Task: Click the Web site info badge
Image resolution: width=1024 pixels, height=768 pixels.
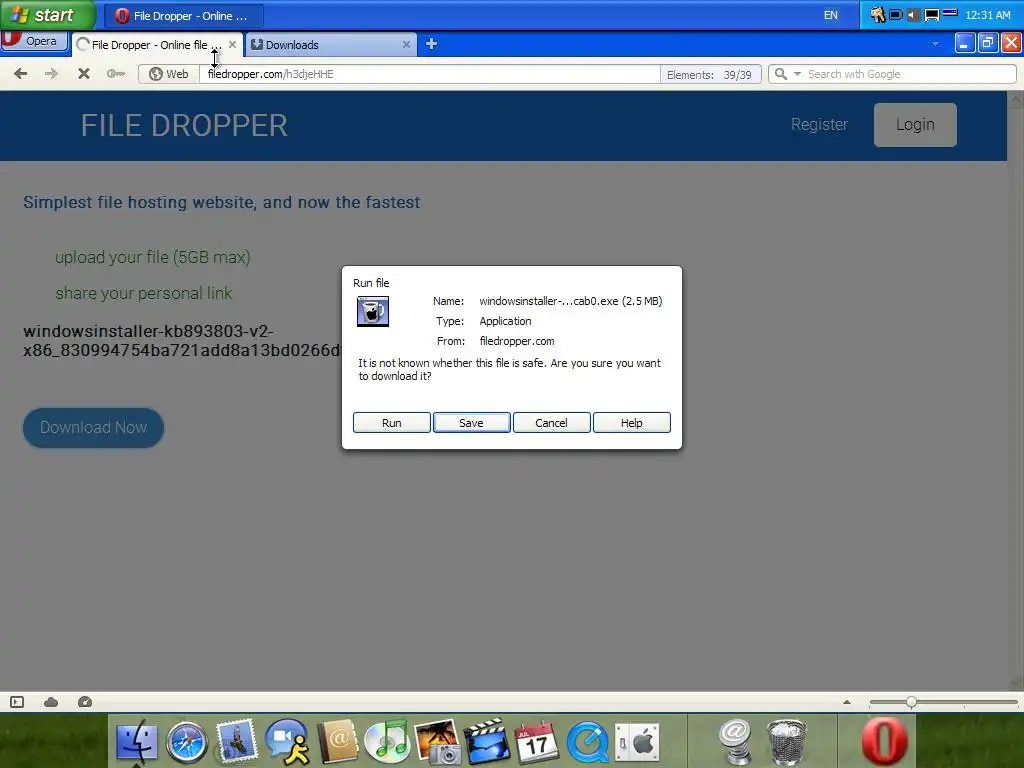Action: pos(168,74)
